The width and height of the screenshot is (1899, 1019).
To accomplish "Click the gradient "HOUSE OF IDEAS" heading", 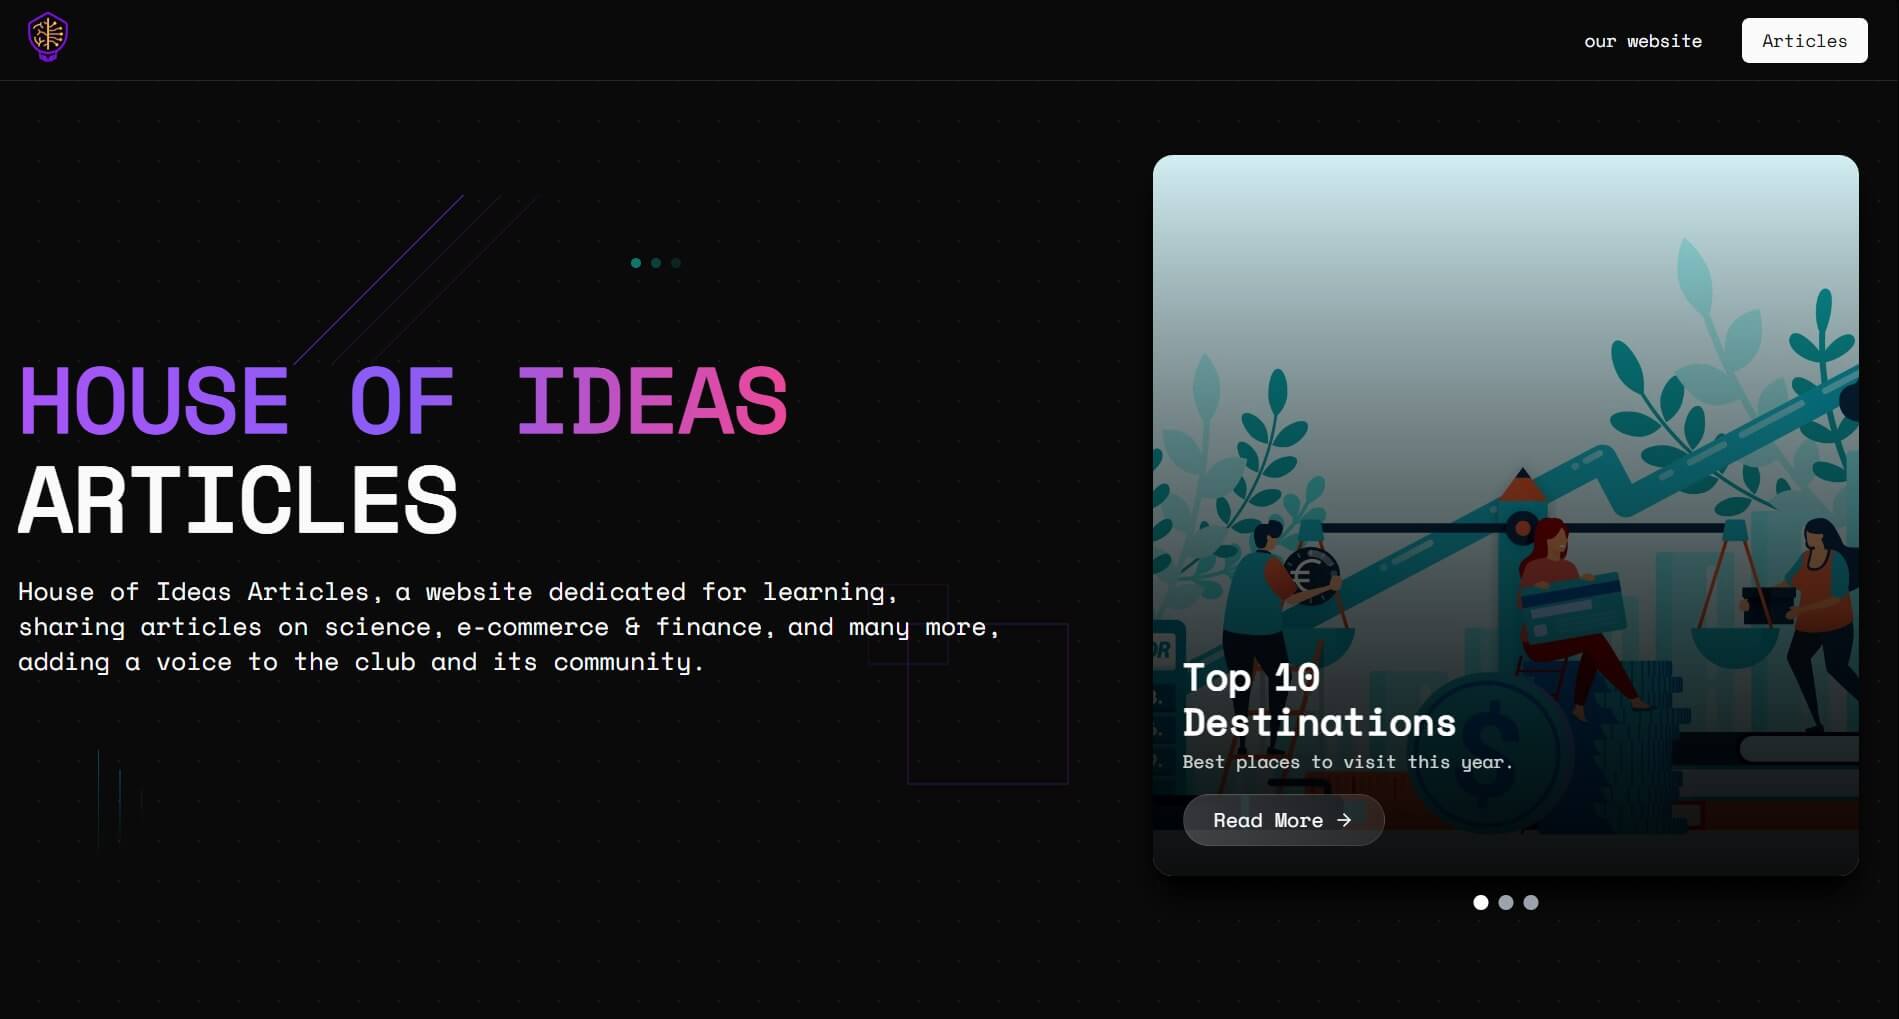I will pos(403,402).
